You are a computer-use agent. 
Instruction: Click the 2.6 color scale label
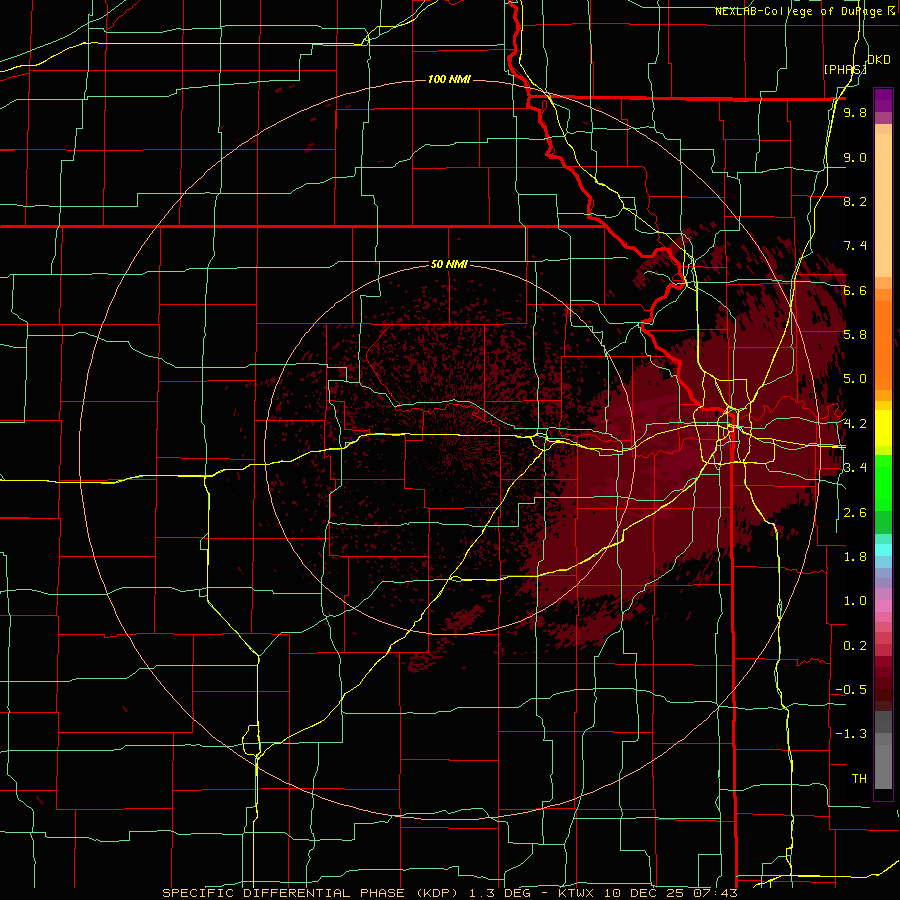(x=855, y=513)
